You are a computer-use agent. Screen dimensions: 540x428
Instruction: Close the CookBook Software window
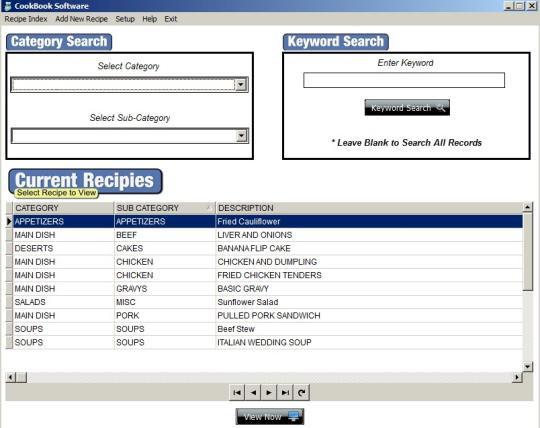531,6
